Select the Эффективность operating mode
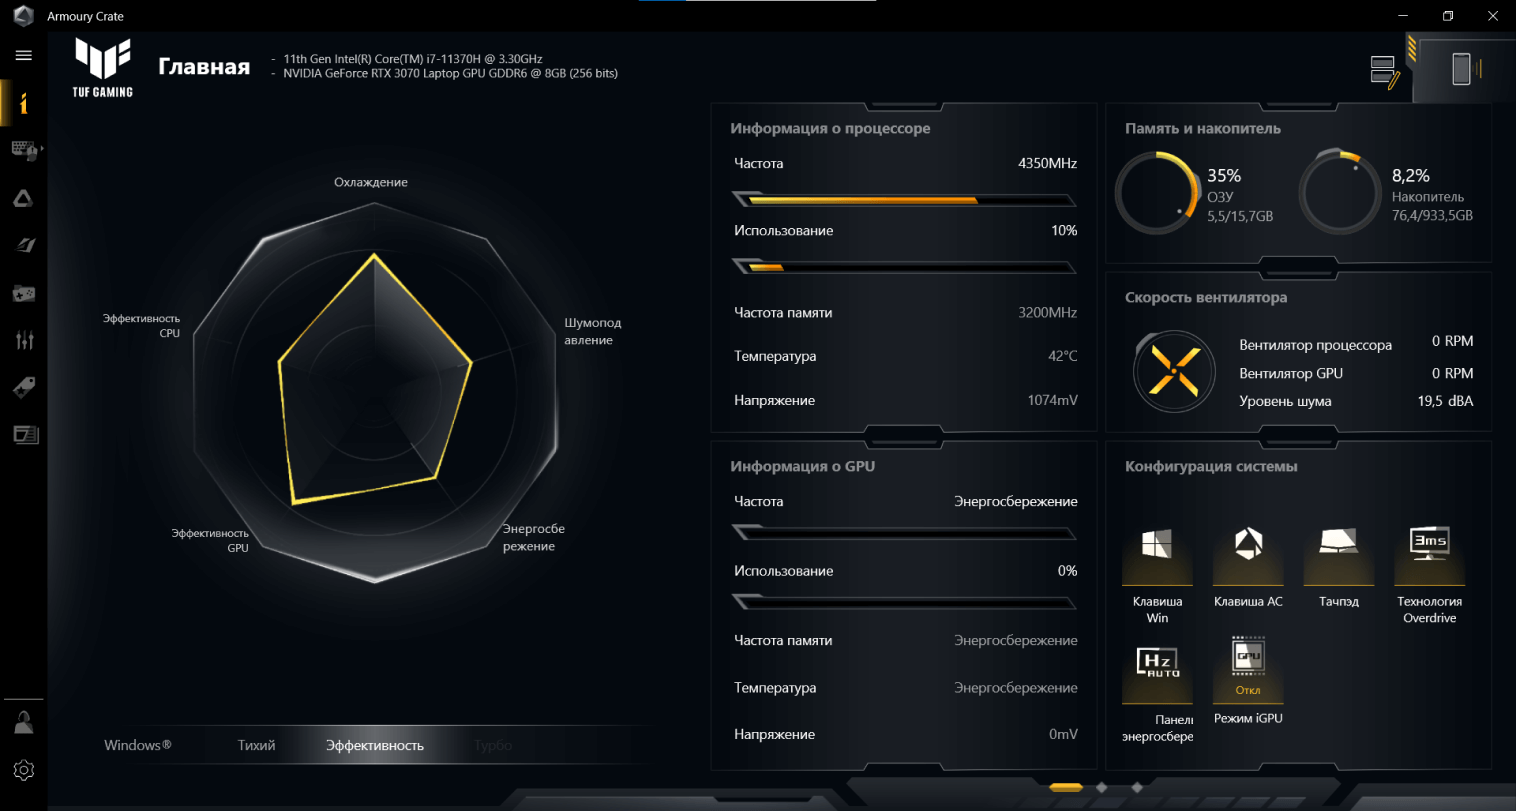 point(375,745)
